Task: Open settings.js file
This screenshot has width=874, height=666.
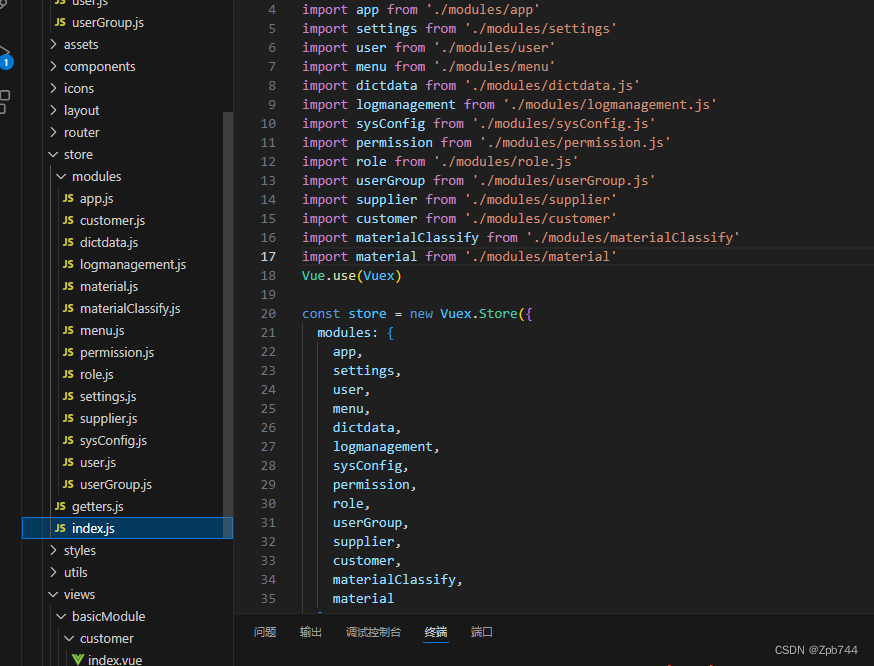Action: [108, 397]
